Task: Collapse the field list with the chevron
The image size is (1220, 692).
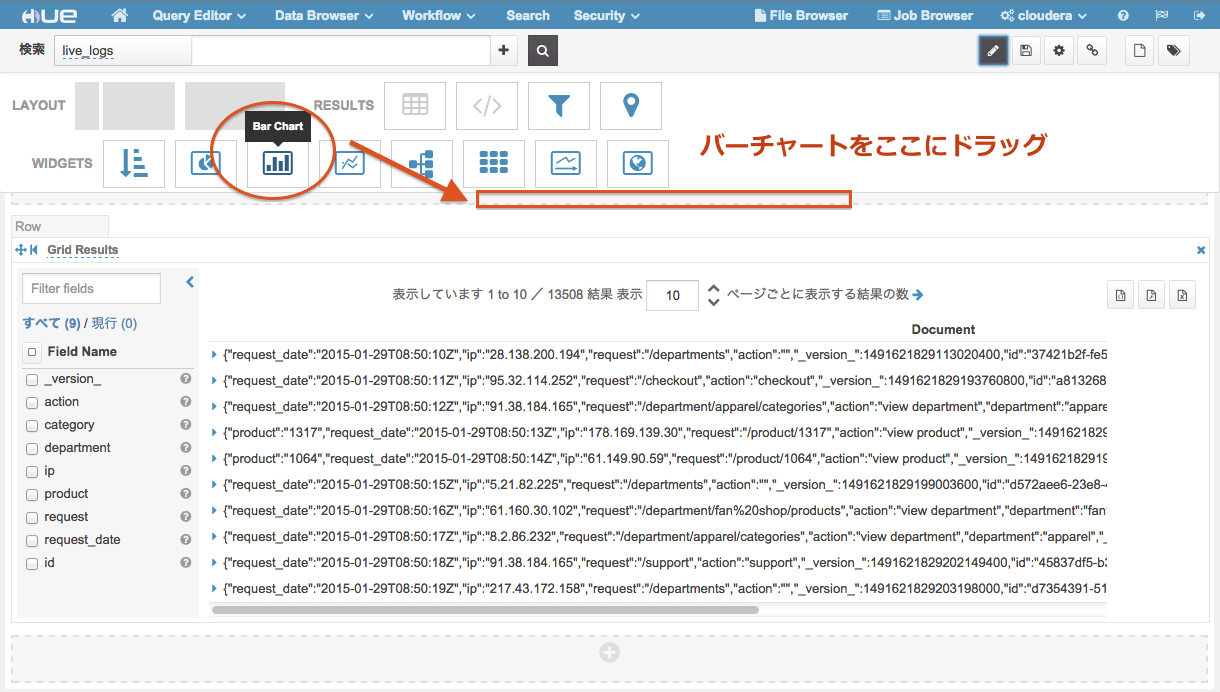Action: click(x=190, y=283)
